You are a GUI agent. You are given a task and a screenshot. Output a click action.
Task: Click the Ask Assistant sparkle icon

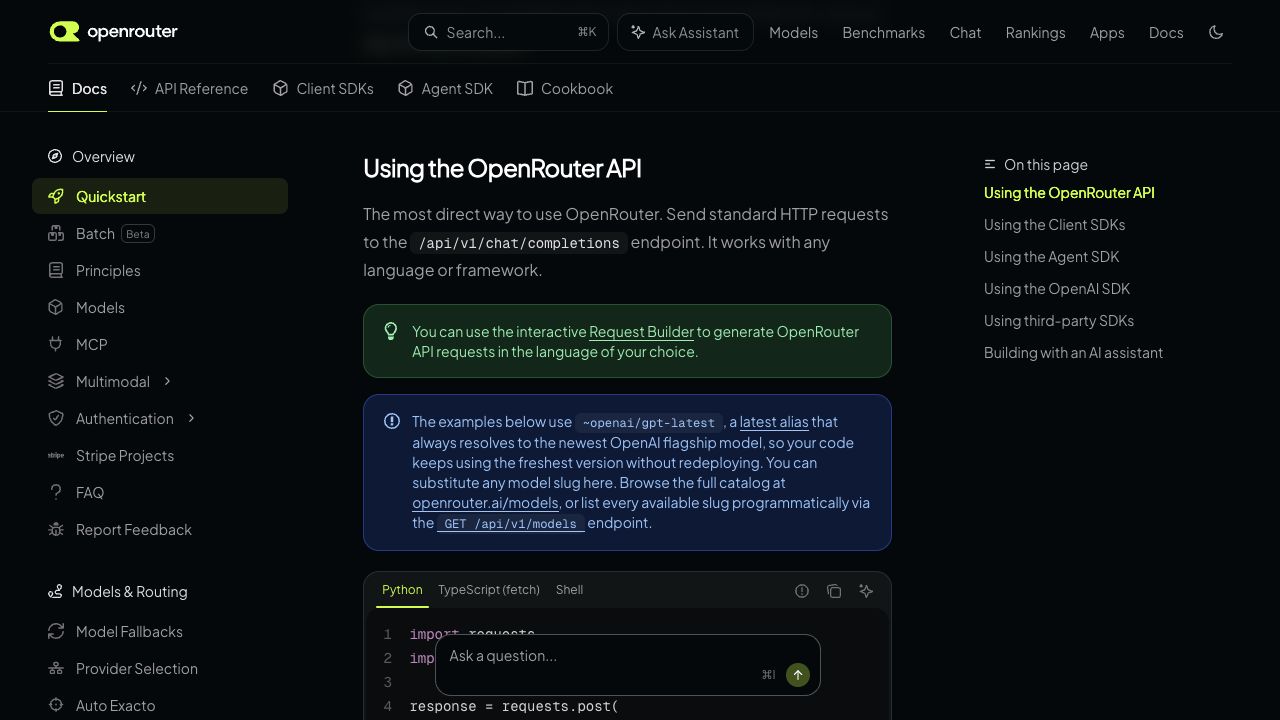coord(638,32)
